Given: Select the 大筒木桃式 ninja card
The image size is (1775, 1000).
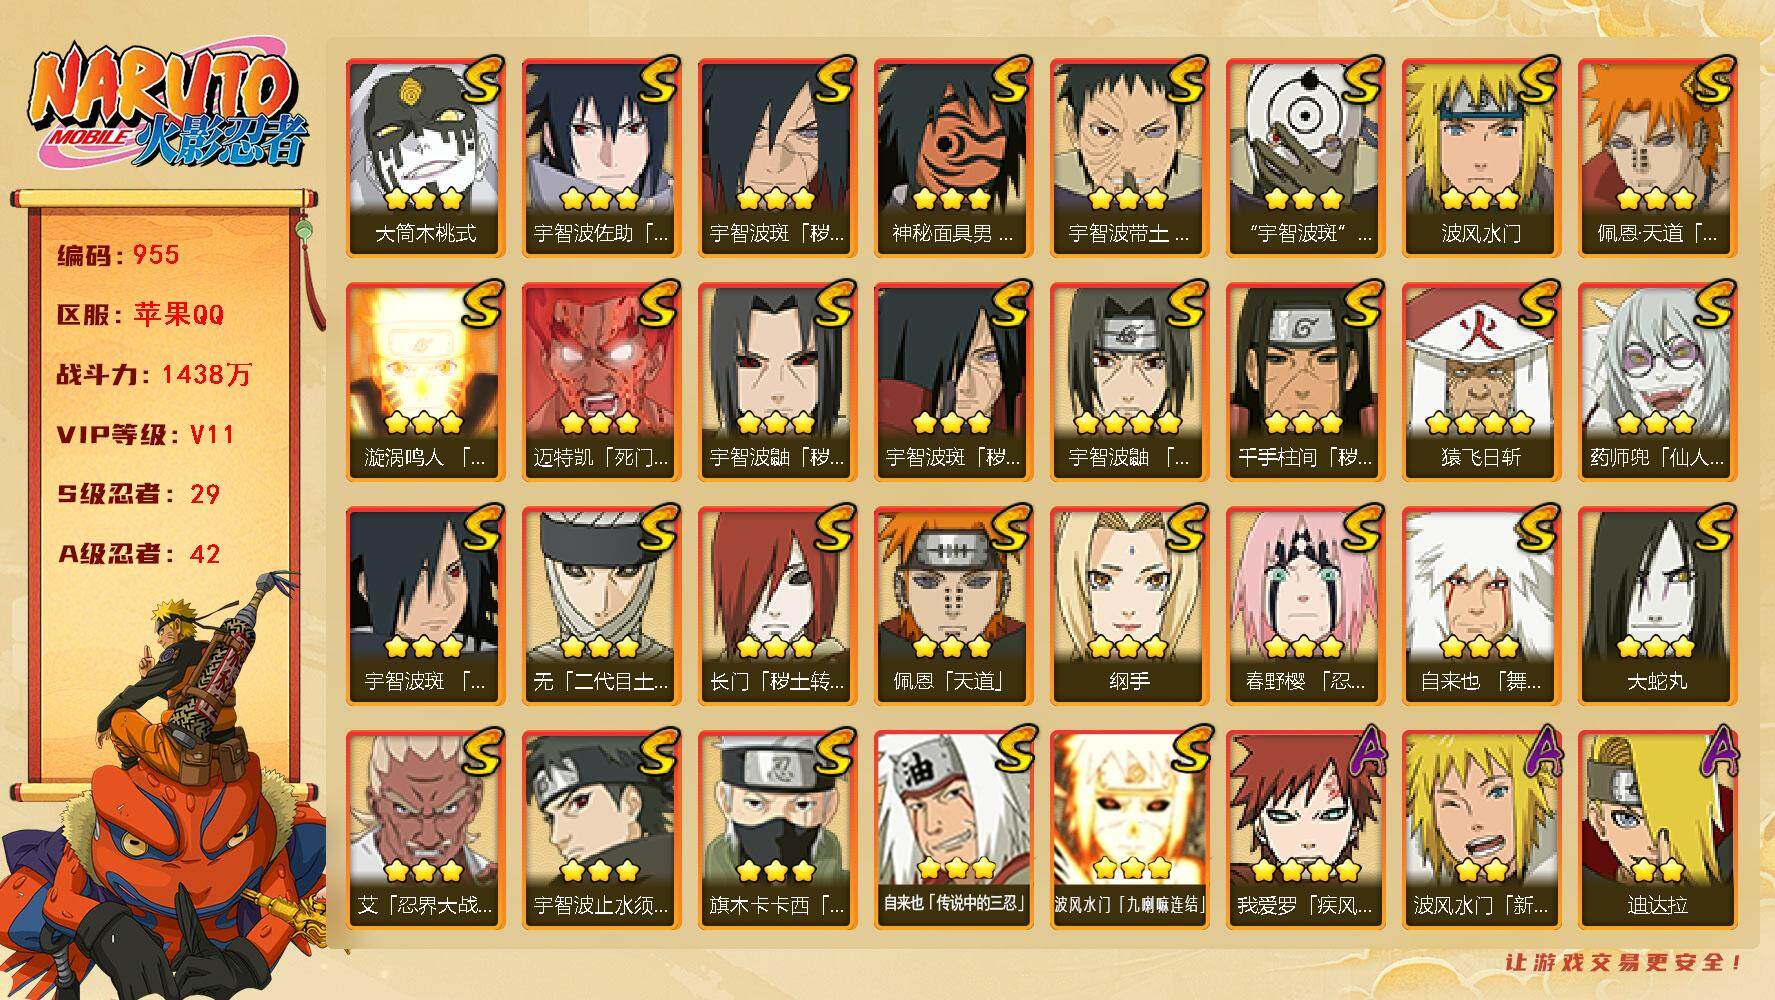Looking at the screenshot, I should [426, 158].
